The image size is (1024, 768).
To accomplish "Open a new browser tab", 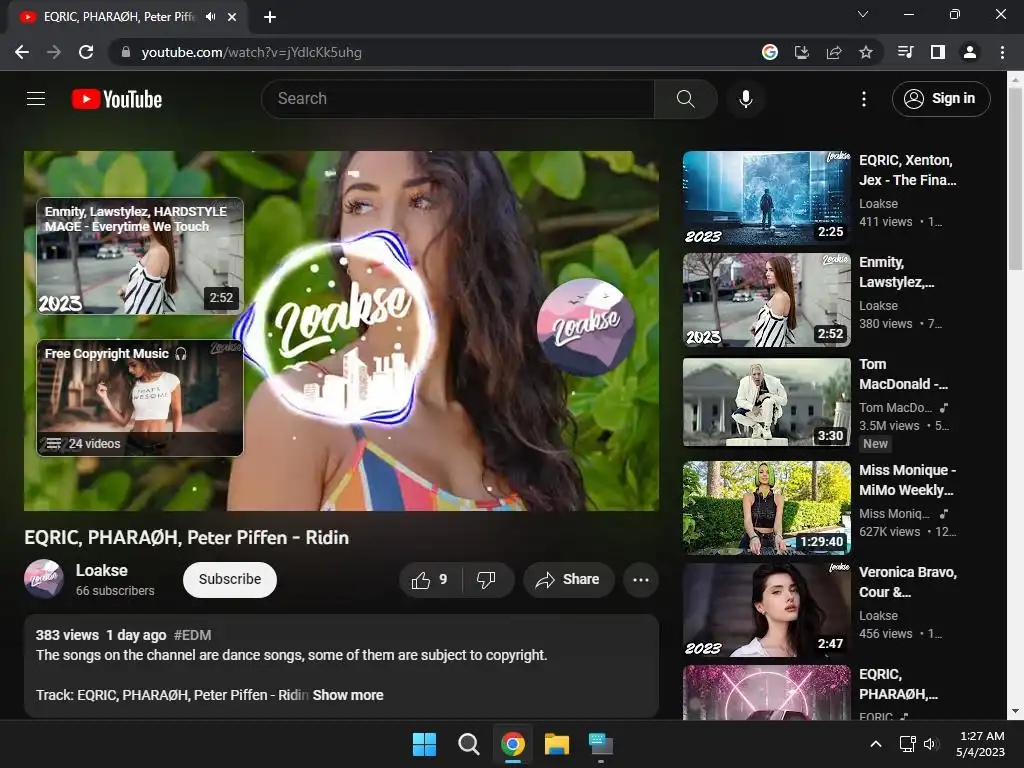I will 270,17.
